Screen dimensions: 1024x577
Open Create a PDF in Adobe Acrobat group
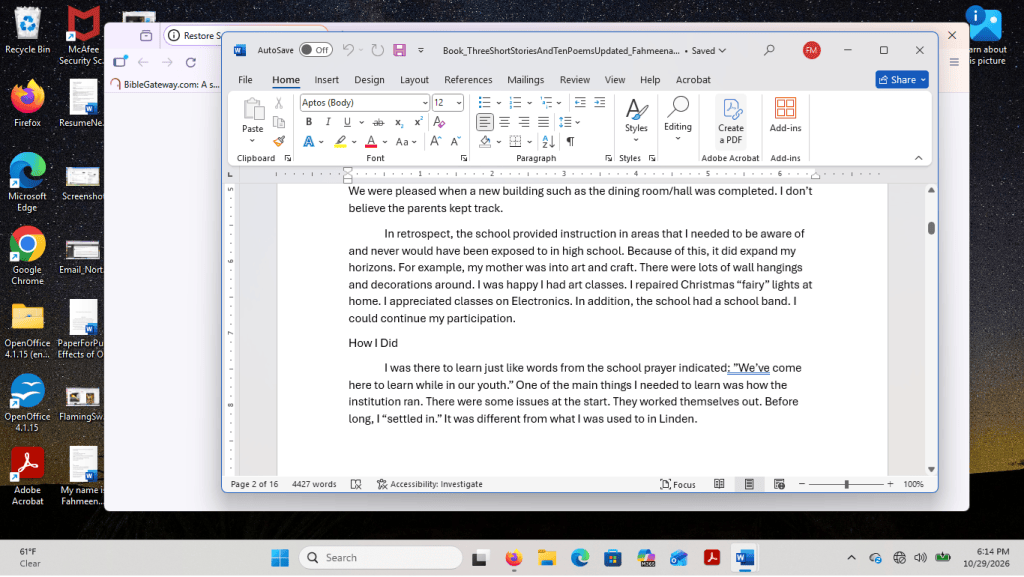click(x=731, y=122)
